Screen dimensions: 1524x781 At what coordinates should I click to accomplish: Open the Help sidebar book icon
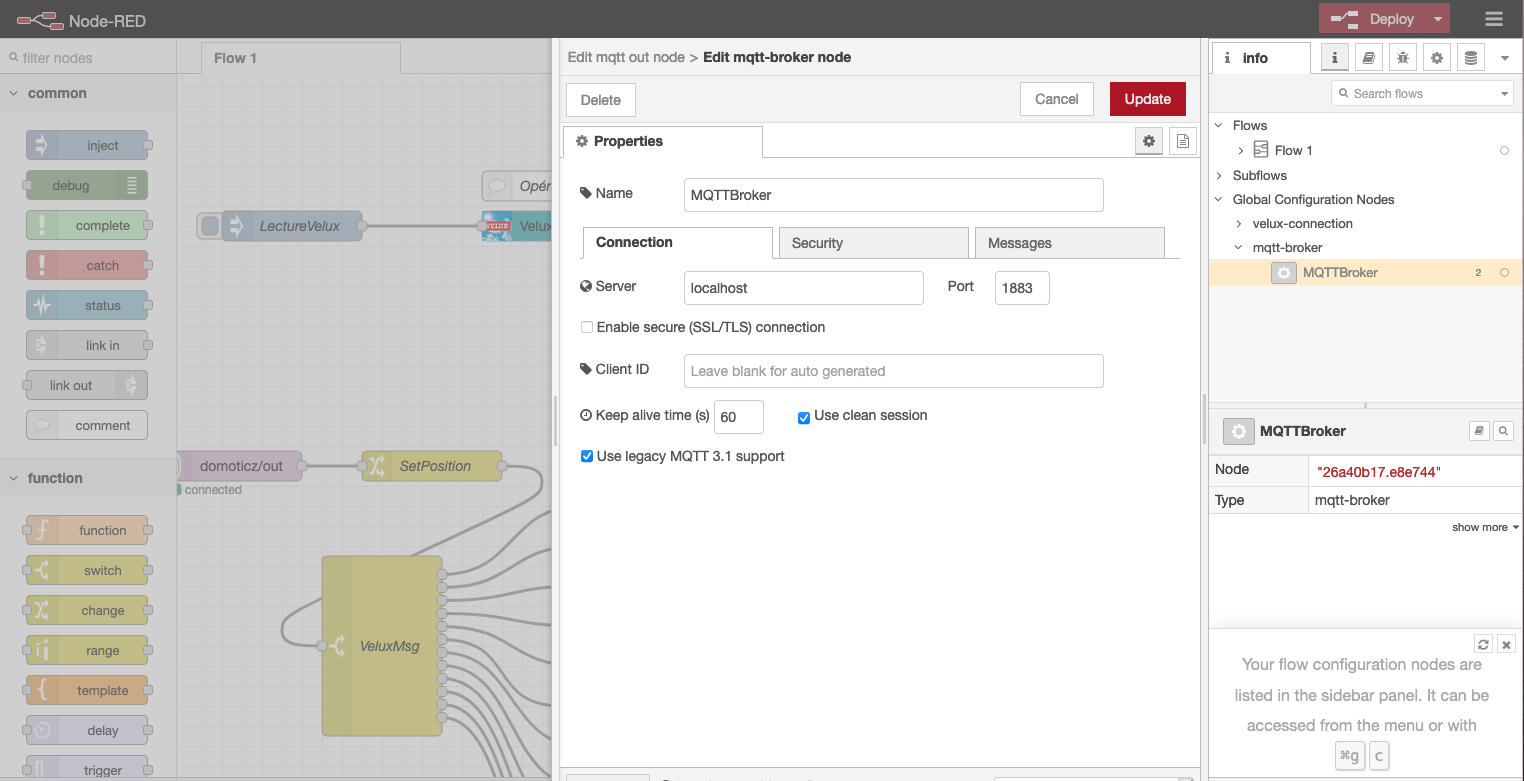[1370, 58]
